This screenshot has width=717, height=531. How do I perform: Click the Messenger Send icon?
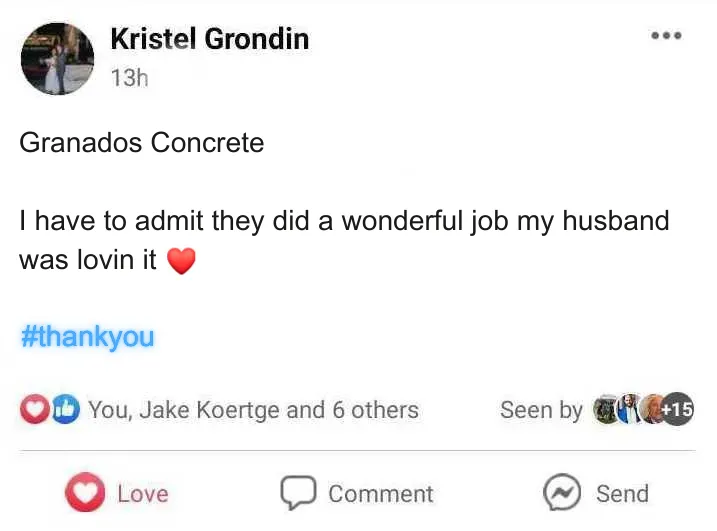(x=562, y=493)
